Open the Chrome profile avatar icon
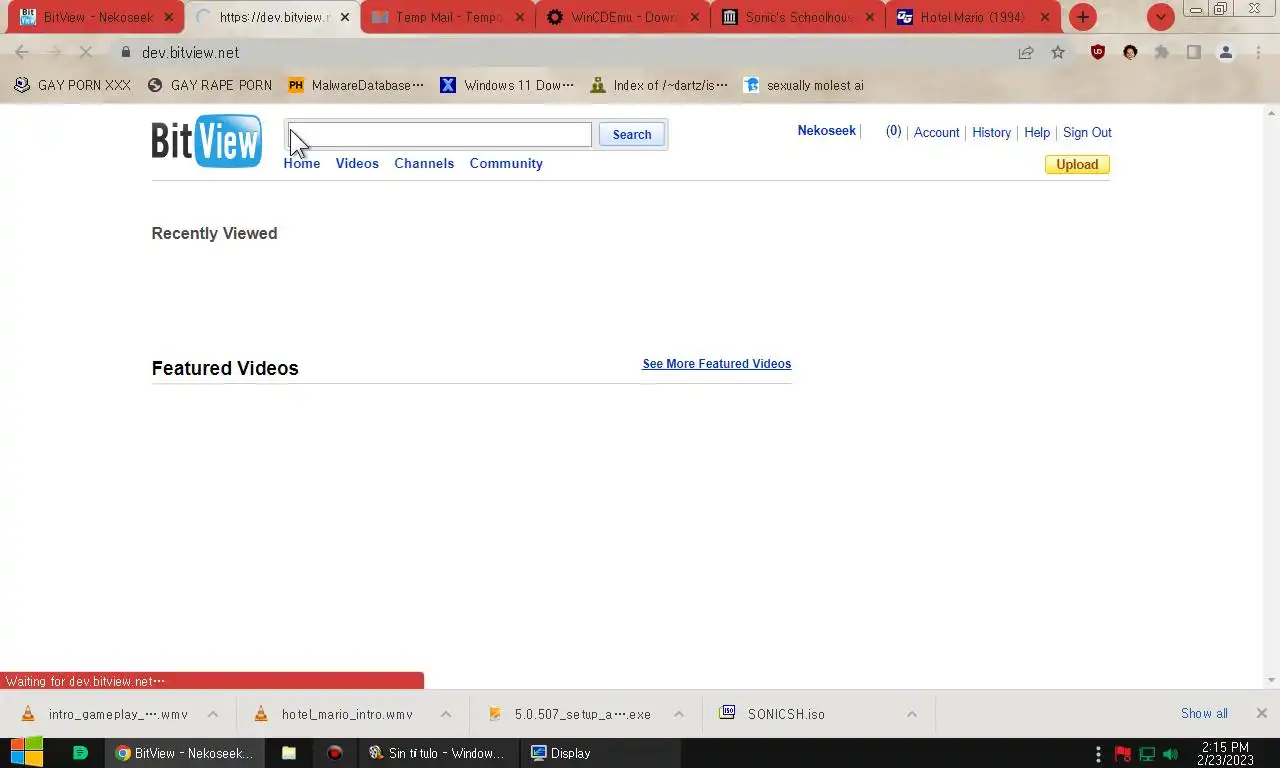The width and height of the screenshot is (1280, 768). pyautogui.click(x=1226, y=52)
